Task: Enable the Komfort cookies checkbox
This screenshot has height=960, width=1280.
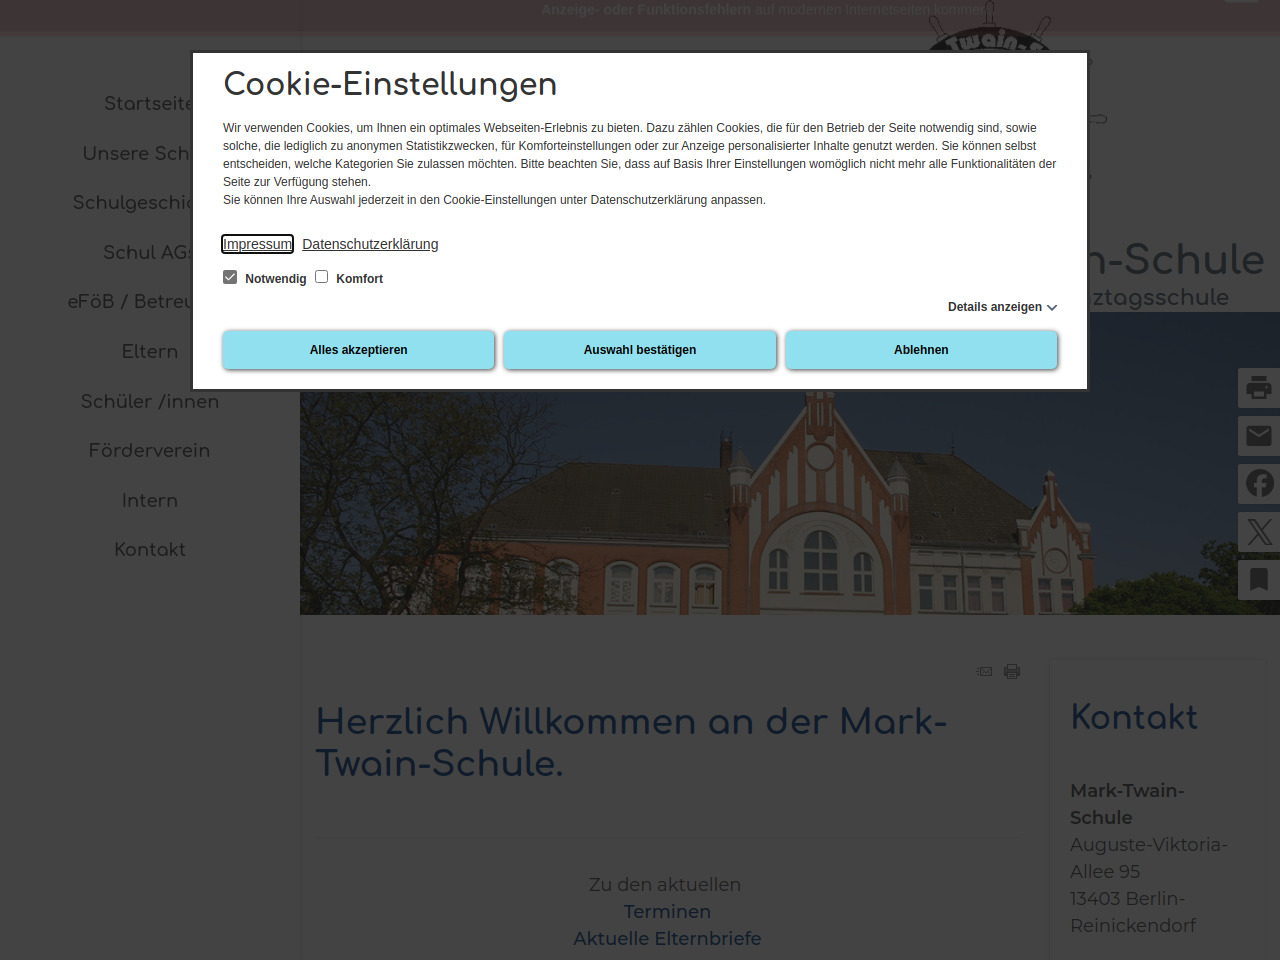Action: pos(322,277)
